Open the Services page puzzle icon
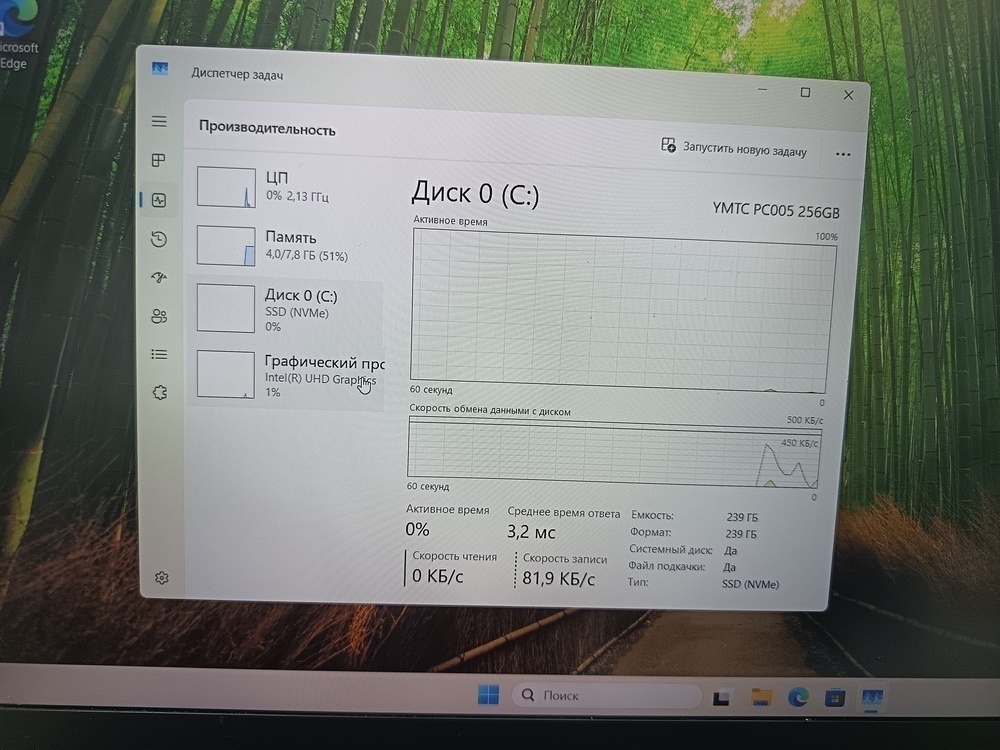This screenshot has width=1000, height=750. pos(159,393)
